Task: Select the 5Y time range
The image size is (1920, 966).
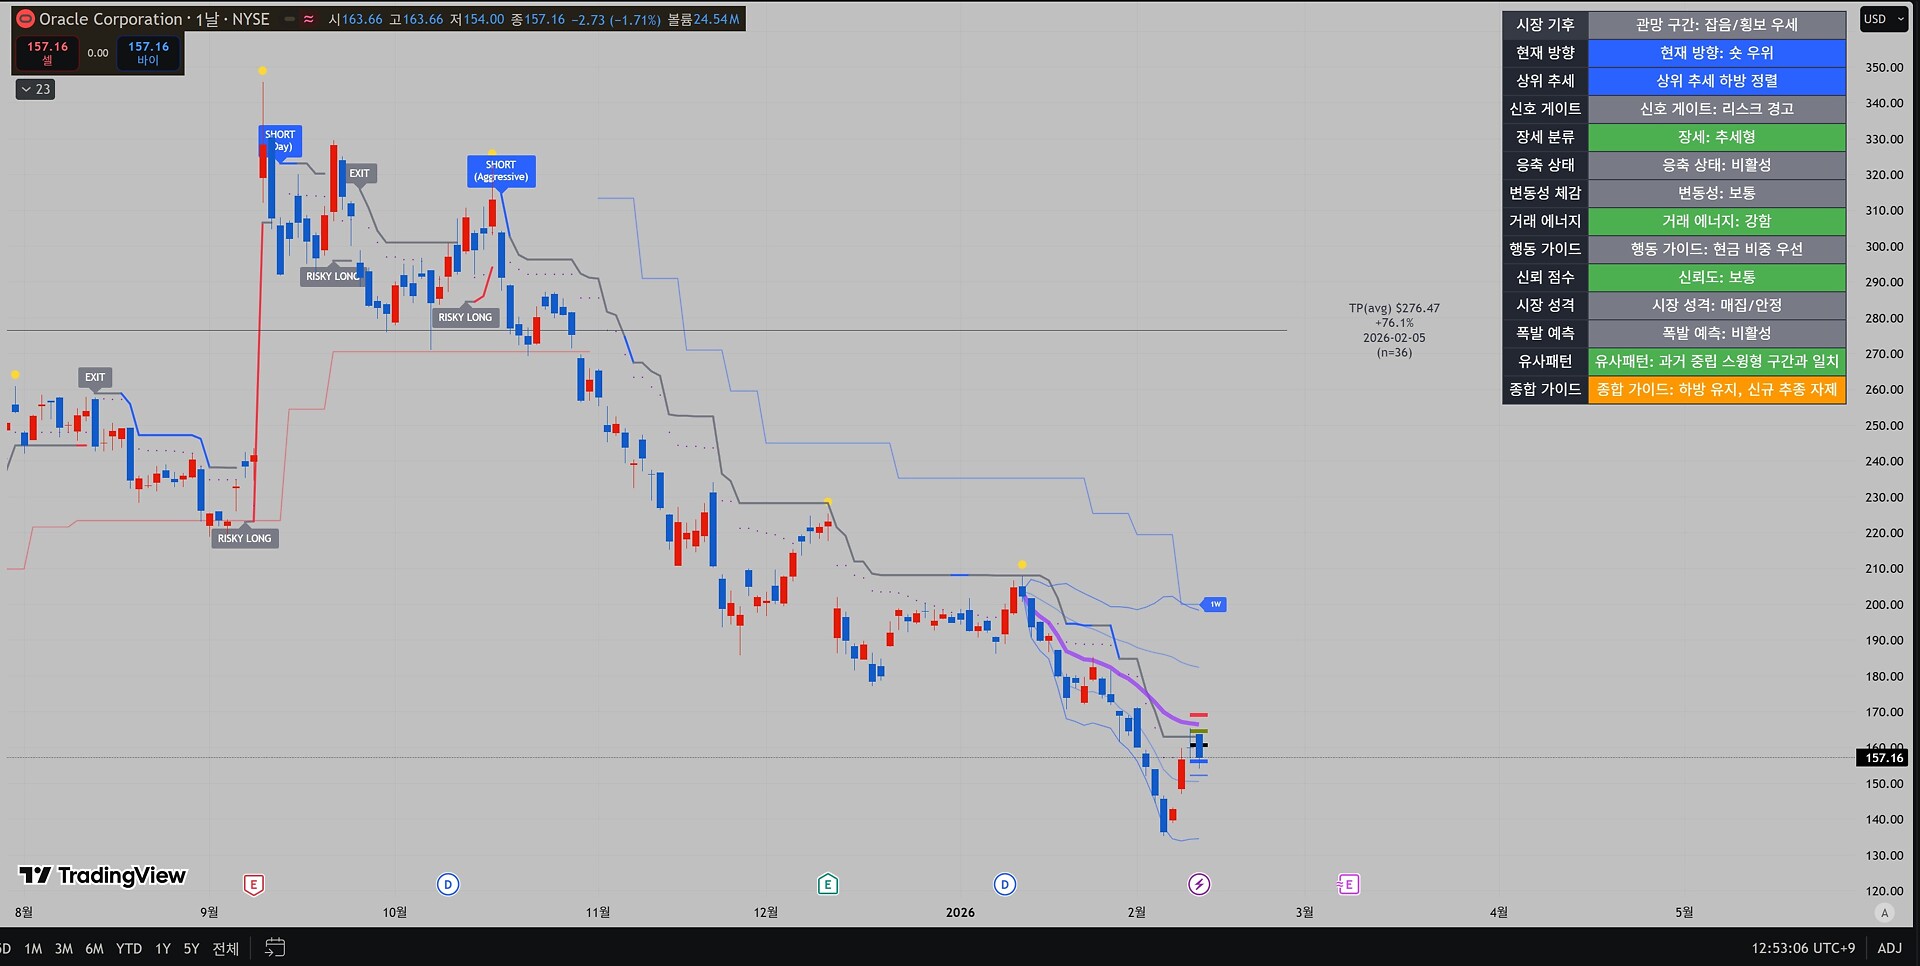Action: (191, 948)
